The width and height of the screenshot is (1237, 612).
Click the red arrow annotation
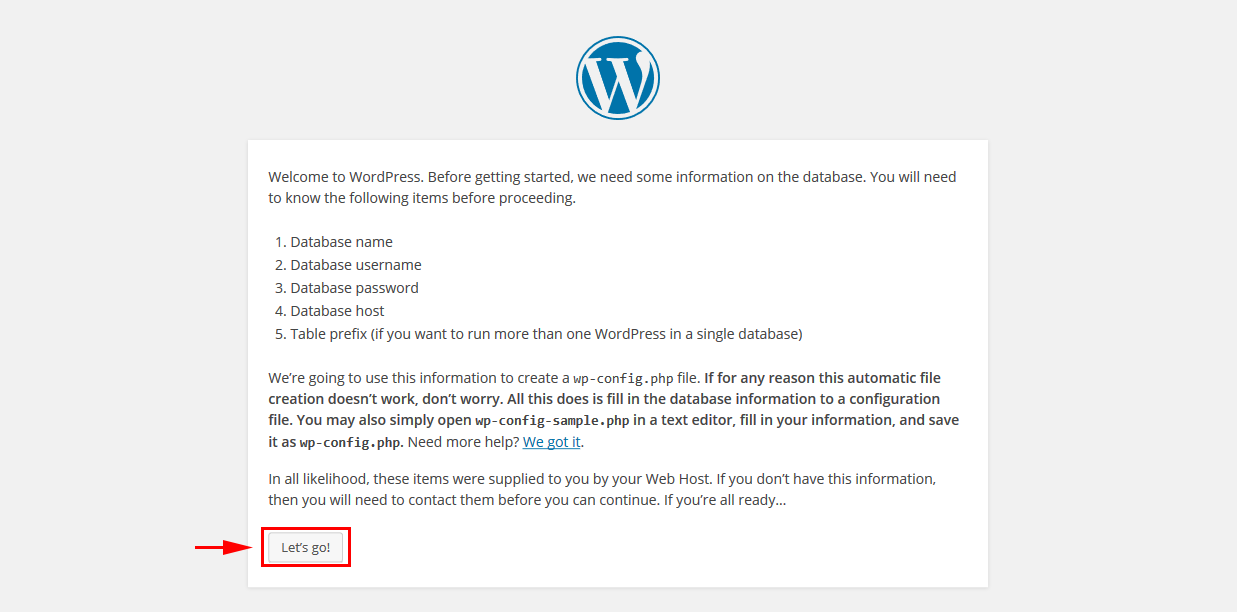[222, 547]
